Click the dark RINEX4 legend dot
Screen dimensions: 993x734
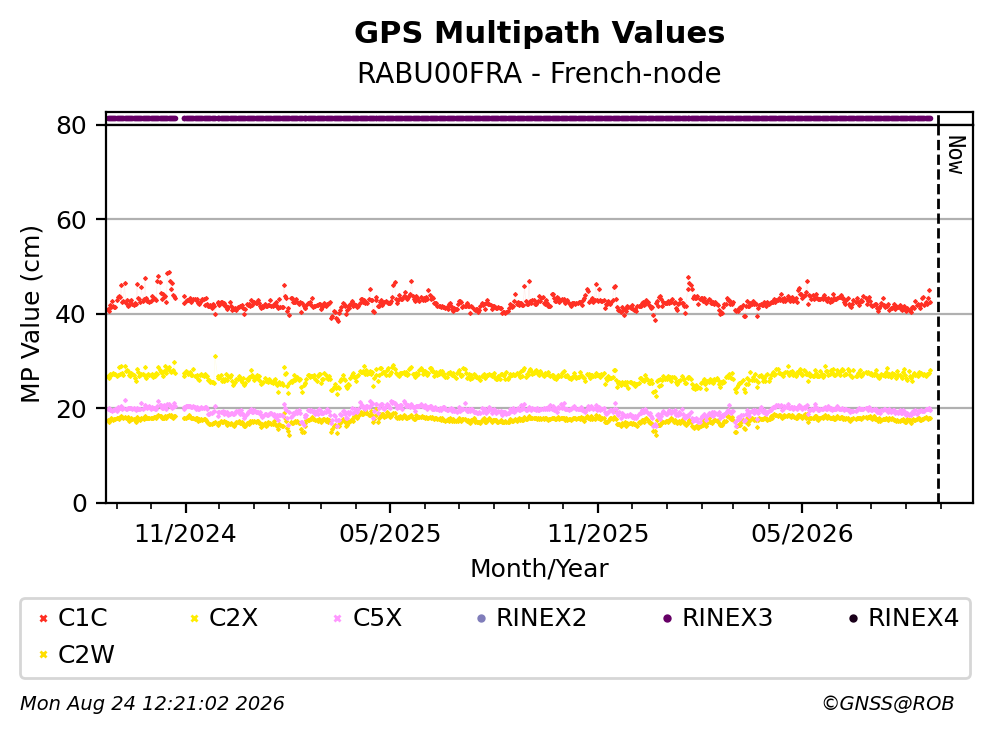tap(853, 619)
